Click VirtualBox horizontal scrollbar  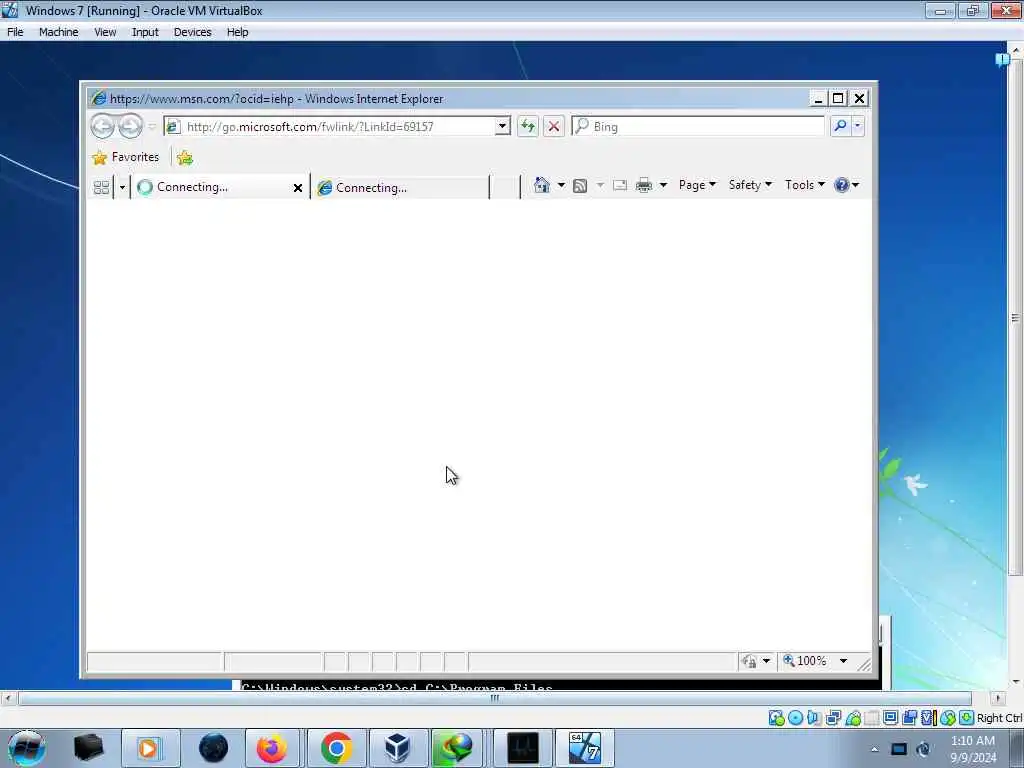[x=494, y=698]
